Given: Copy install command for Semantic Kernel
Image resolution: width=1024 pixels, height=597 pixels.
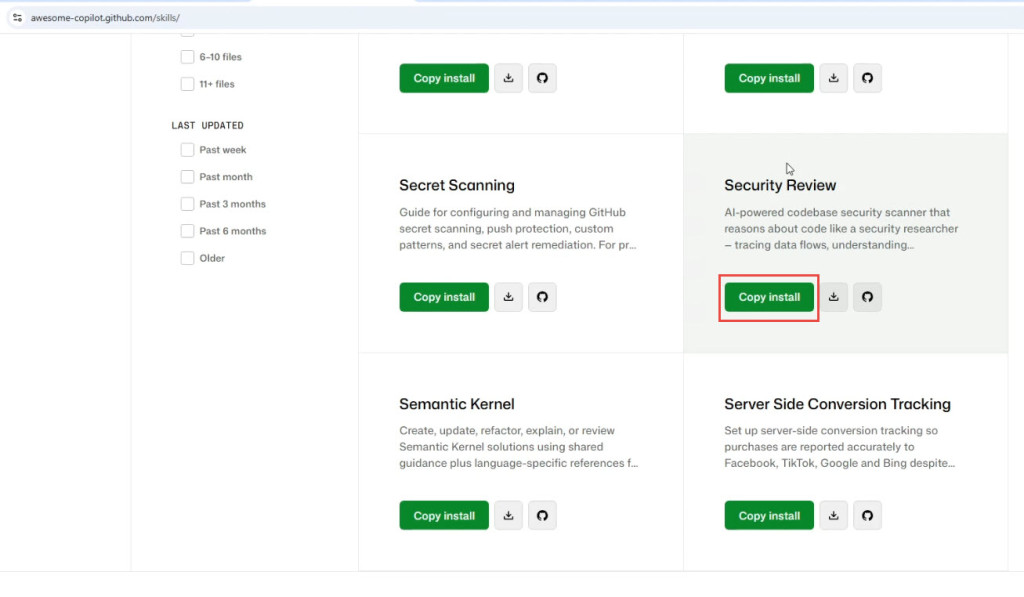Looking at the screenshot, I should point(444,515).
